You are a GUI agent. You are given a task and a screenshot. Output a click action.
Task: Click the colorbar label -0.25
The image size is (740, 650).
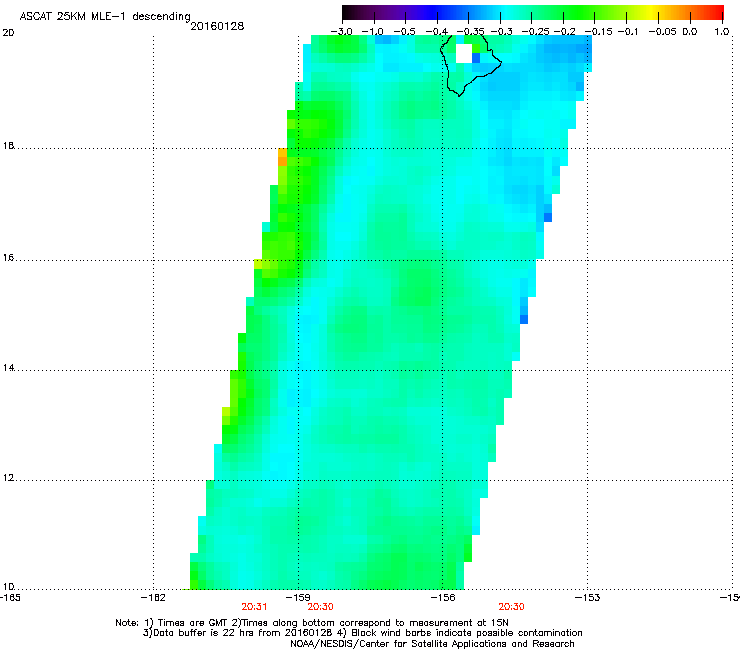pyautogui.click(x=535, y=32)
